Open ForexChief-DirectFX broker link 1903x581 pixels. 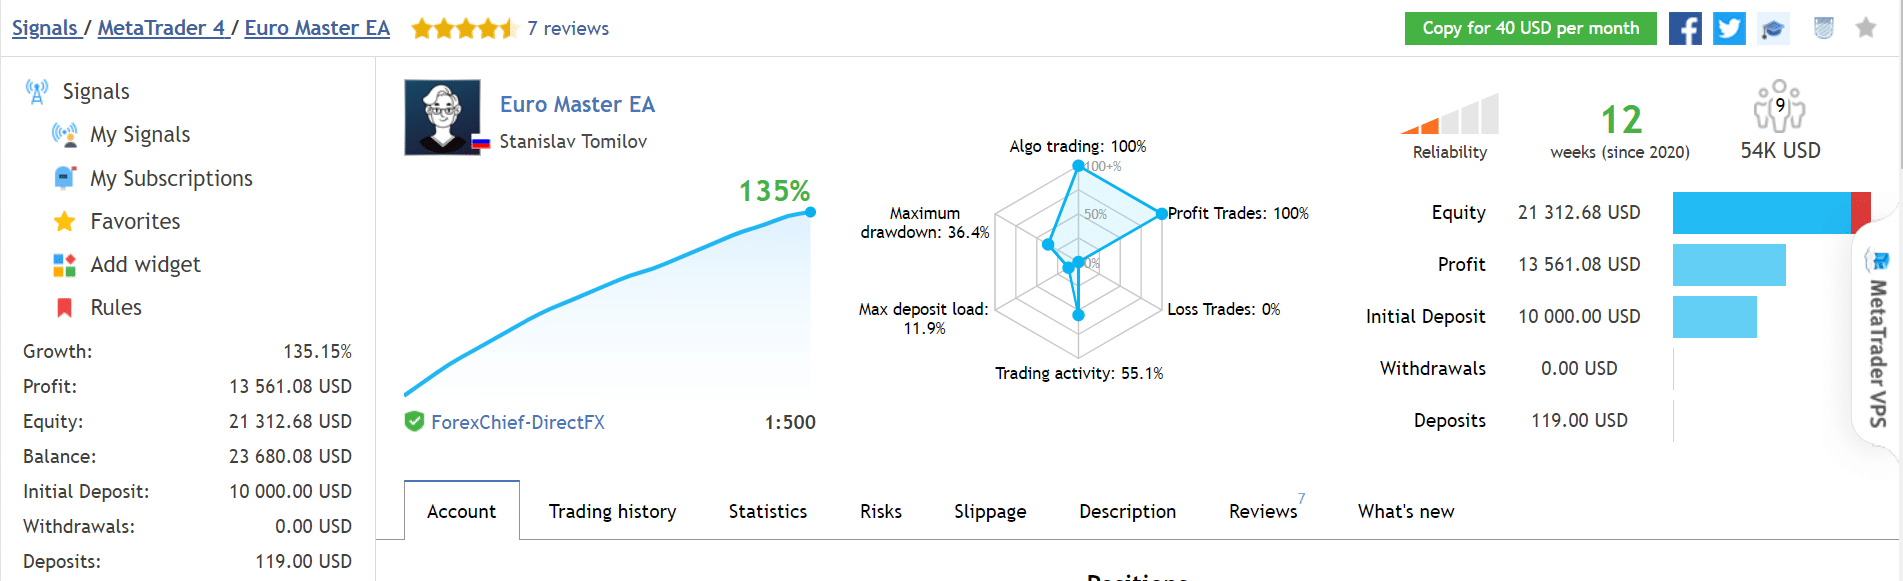tap(518, 422)
